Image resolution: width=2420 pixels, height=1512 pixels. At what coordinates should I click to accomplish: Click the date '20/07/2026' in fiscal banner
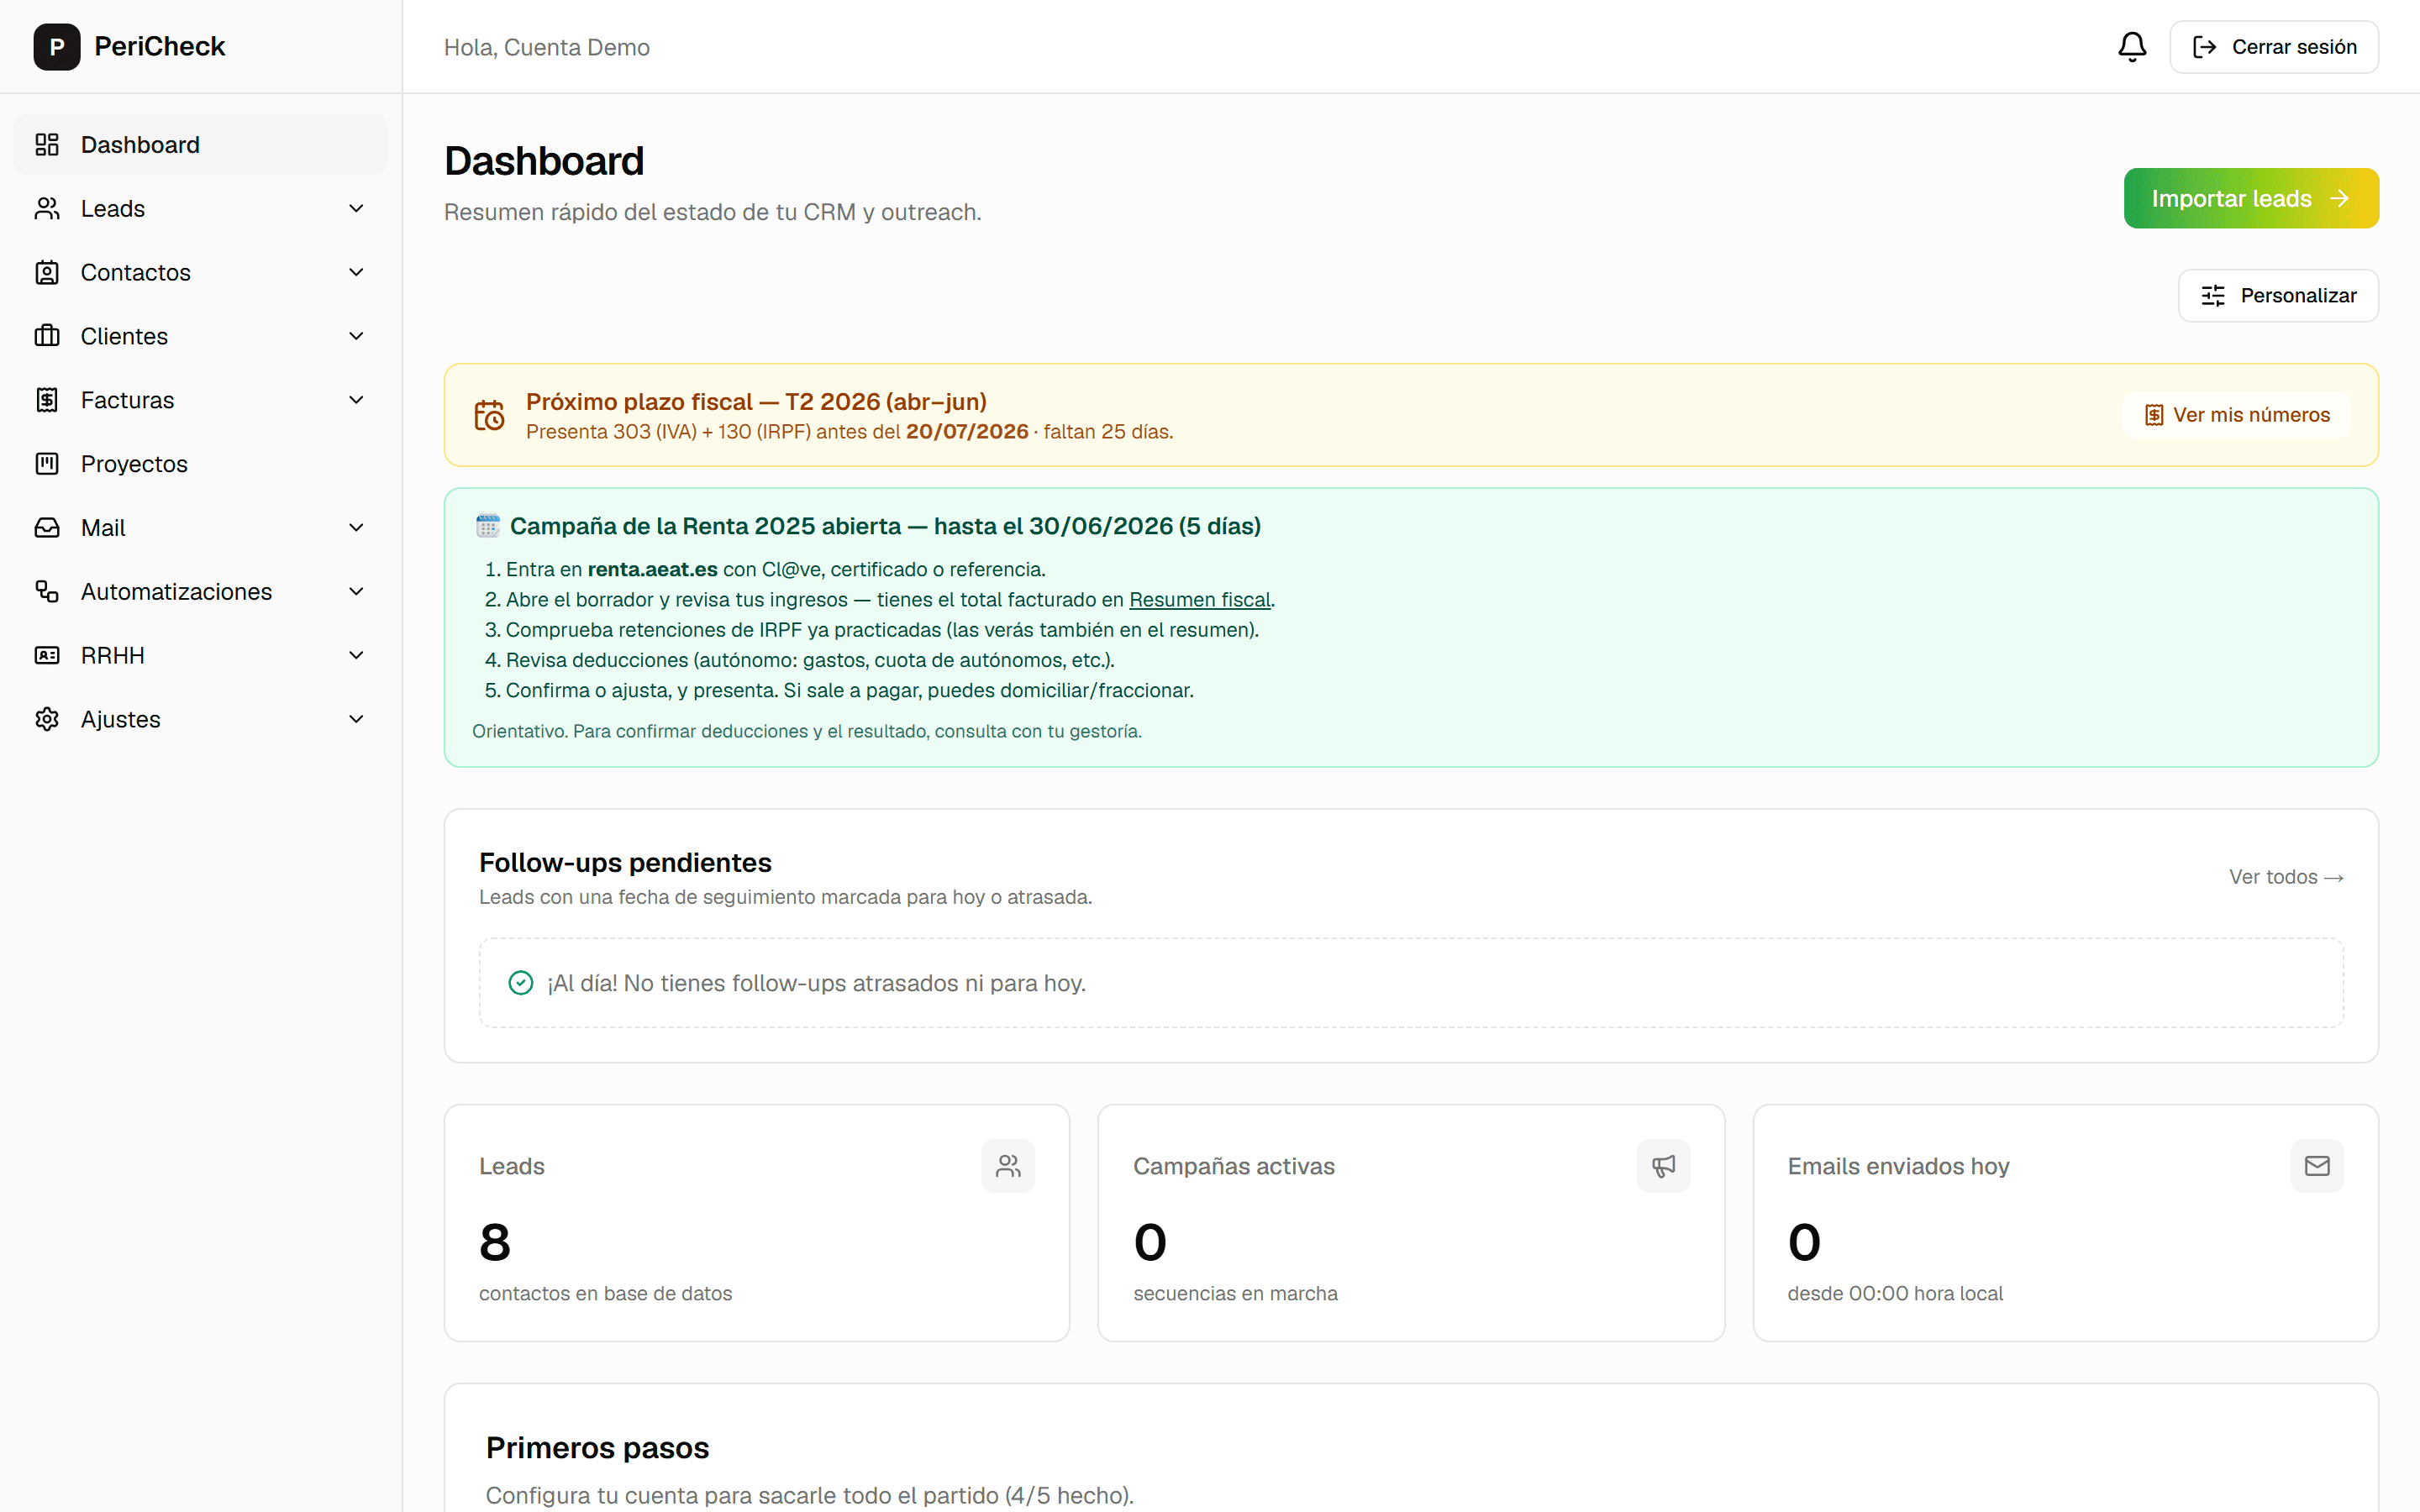click(967, 432)
